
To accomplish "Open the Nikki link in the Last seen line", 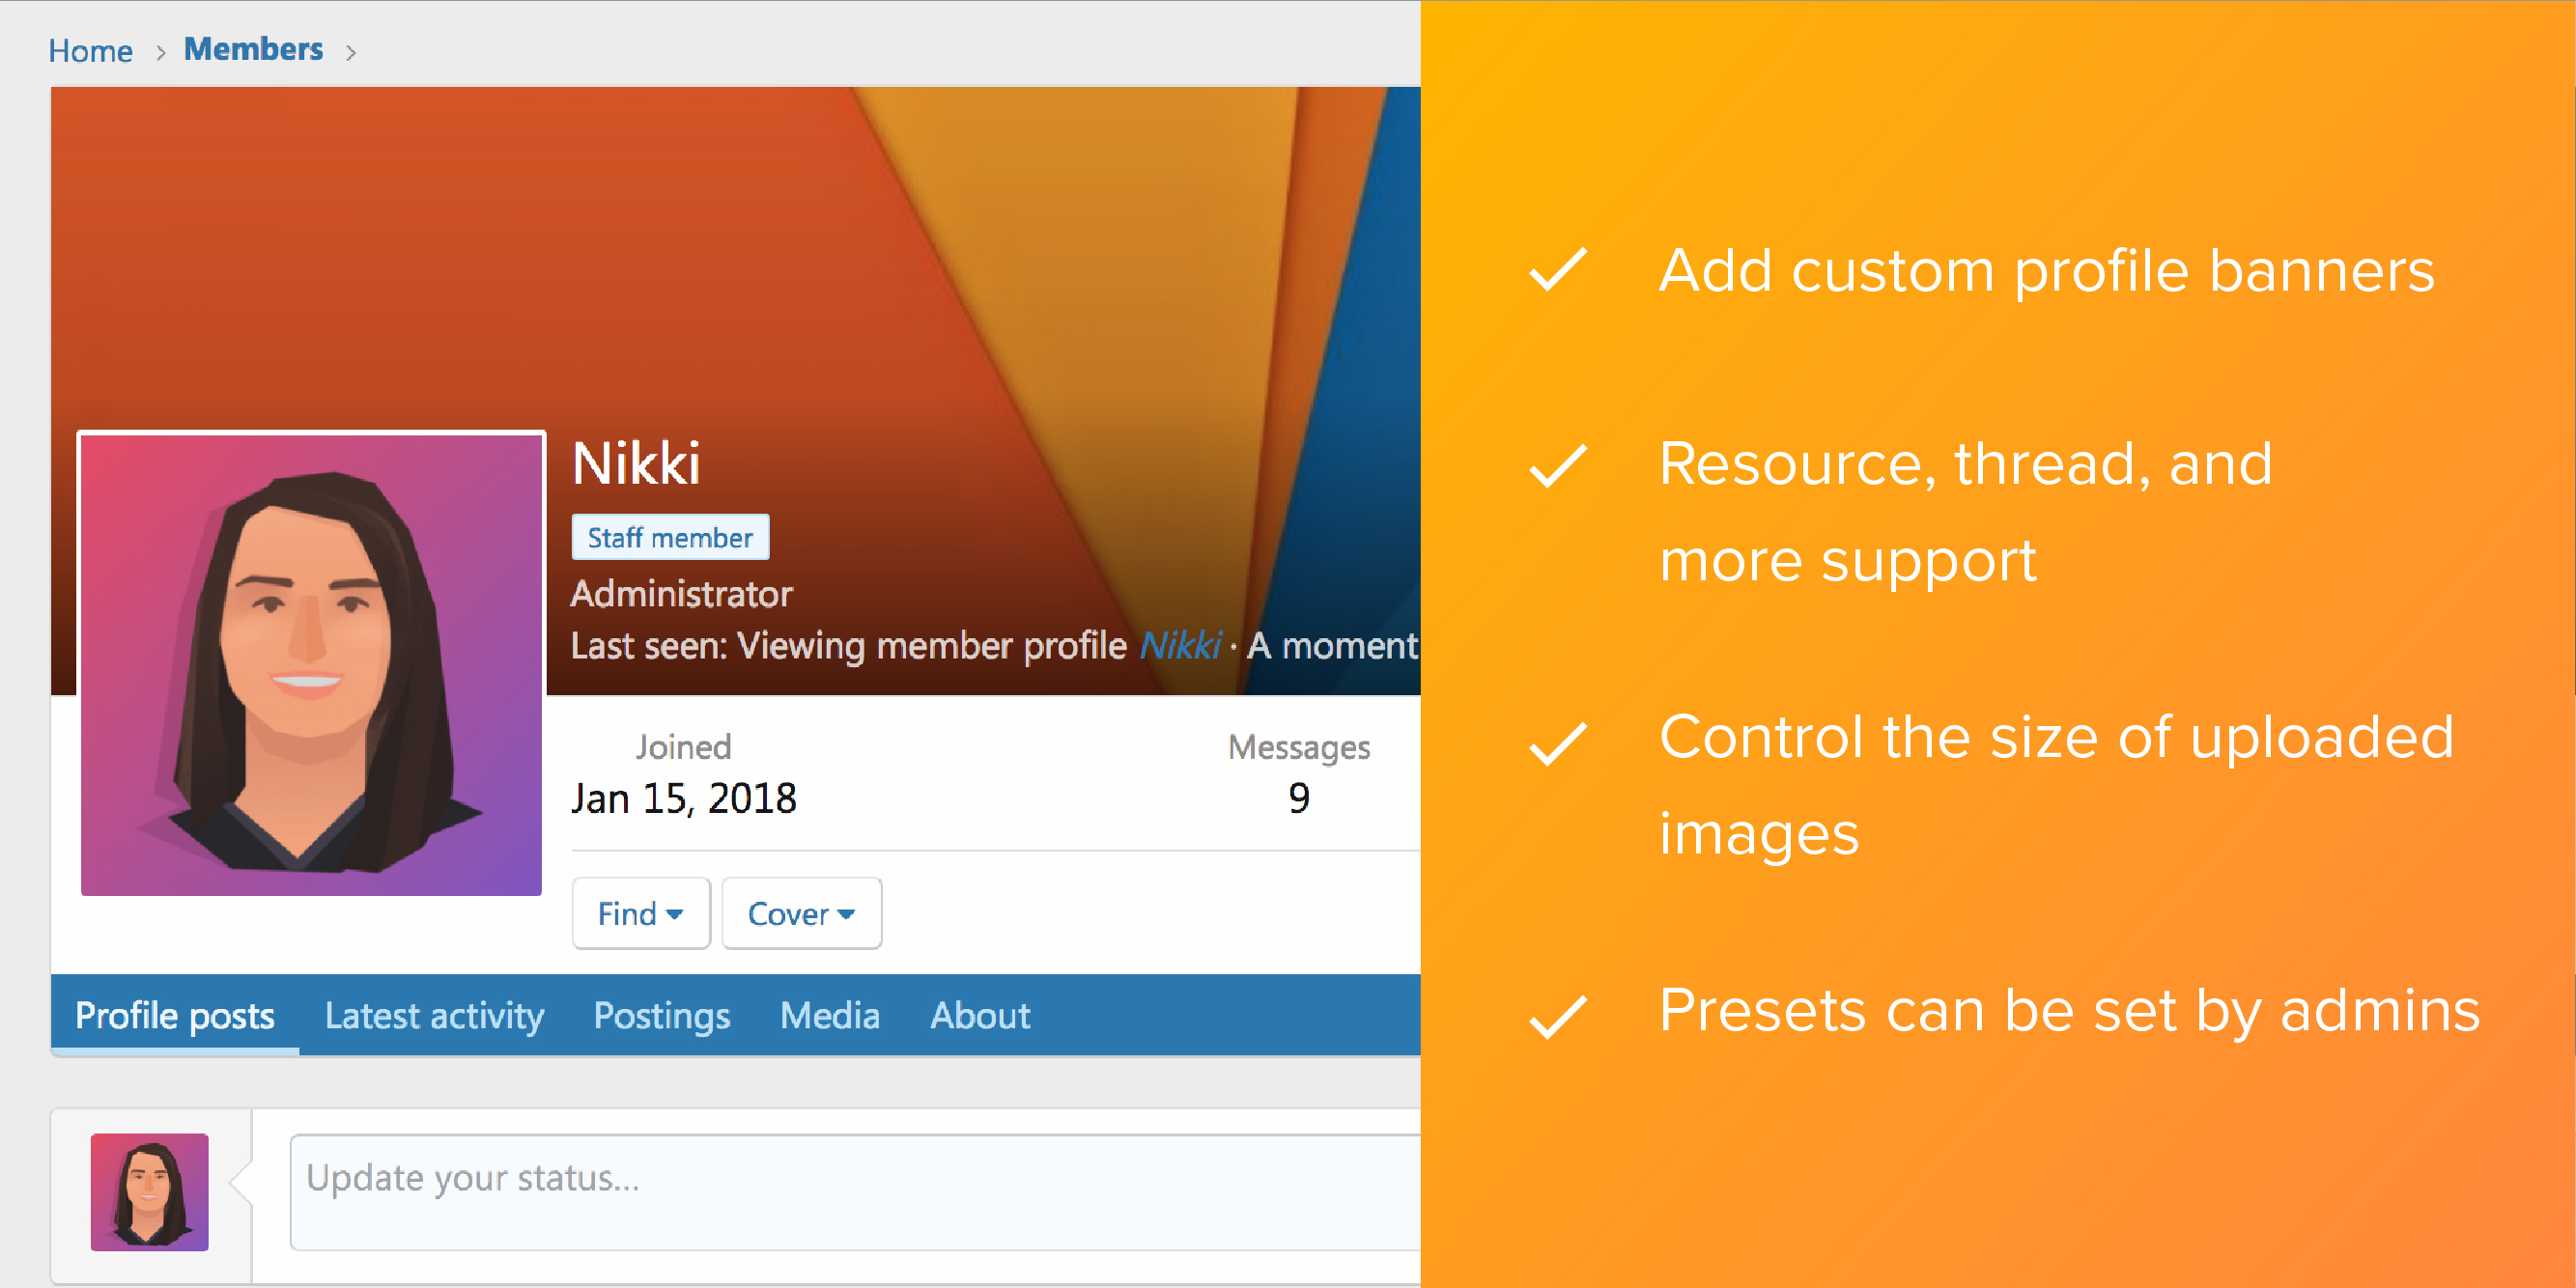I will click(x=1180, y=646).
